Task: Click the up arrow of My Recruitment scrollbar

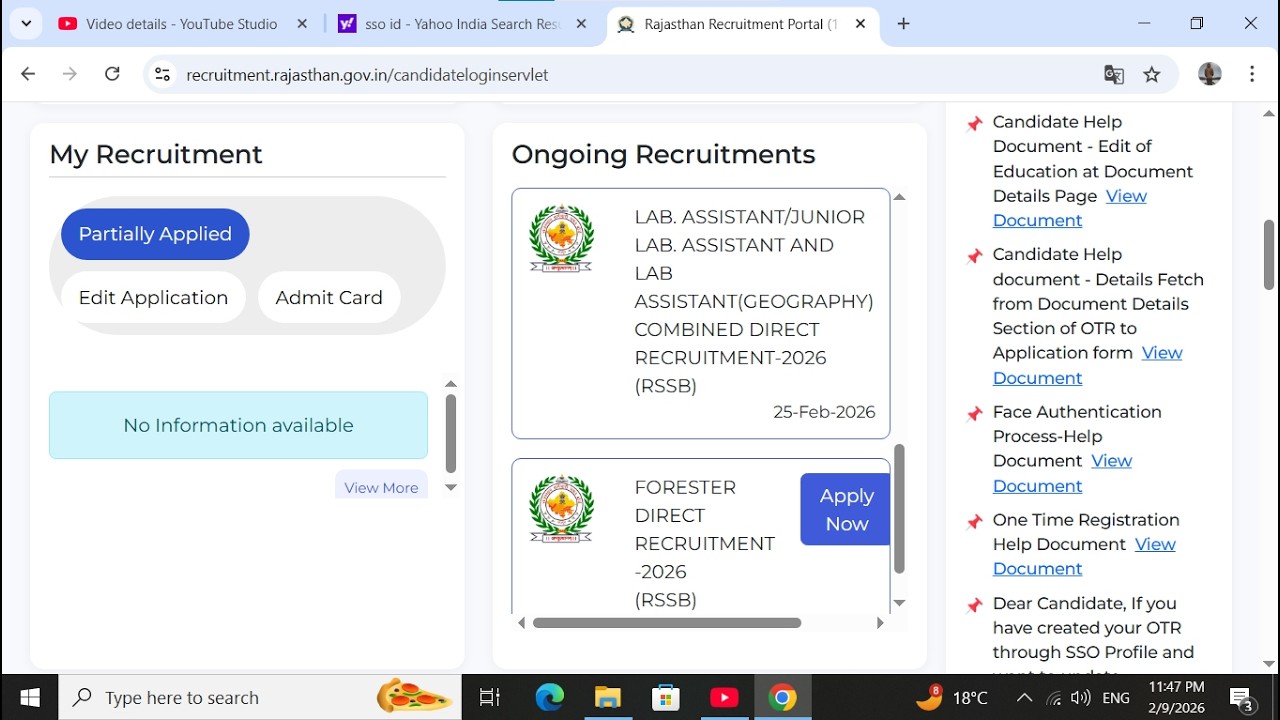Action: click(x=451, y=384)
